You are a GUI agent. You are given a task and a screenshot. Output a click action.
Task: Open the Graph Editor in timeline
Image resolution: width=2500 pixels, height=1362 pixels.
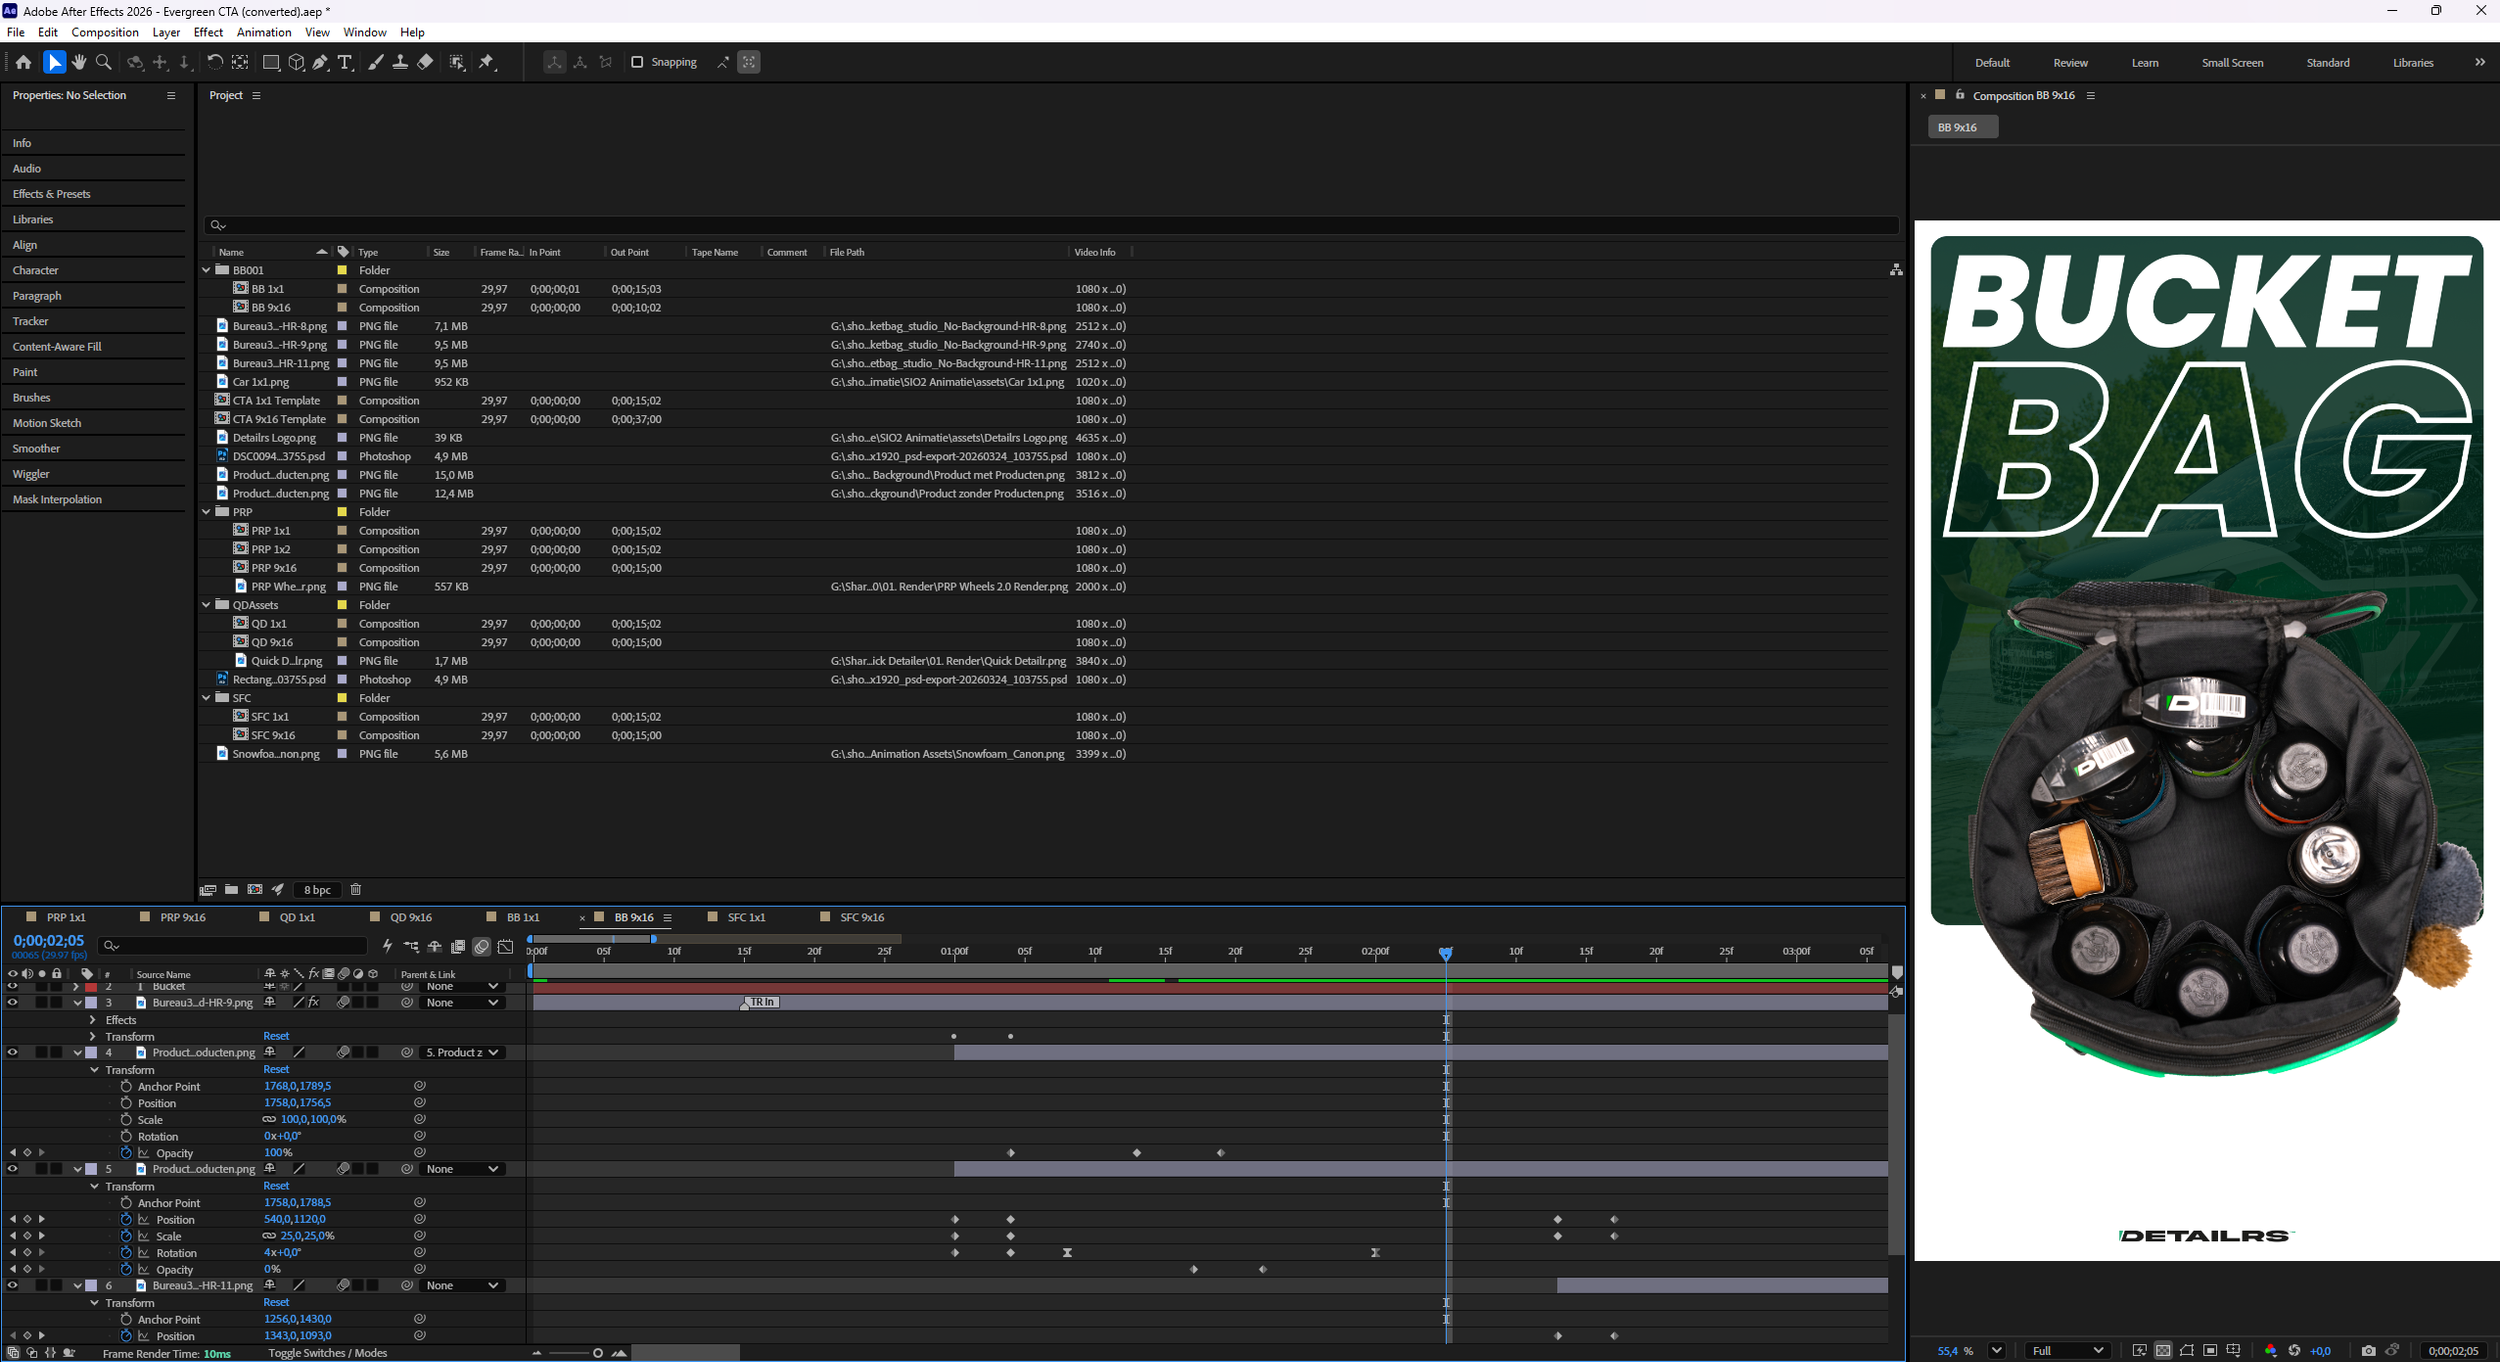(506, 946)
